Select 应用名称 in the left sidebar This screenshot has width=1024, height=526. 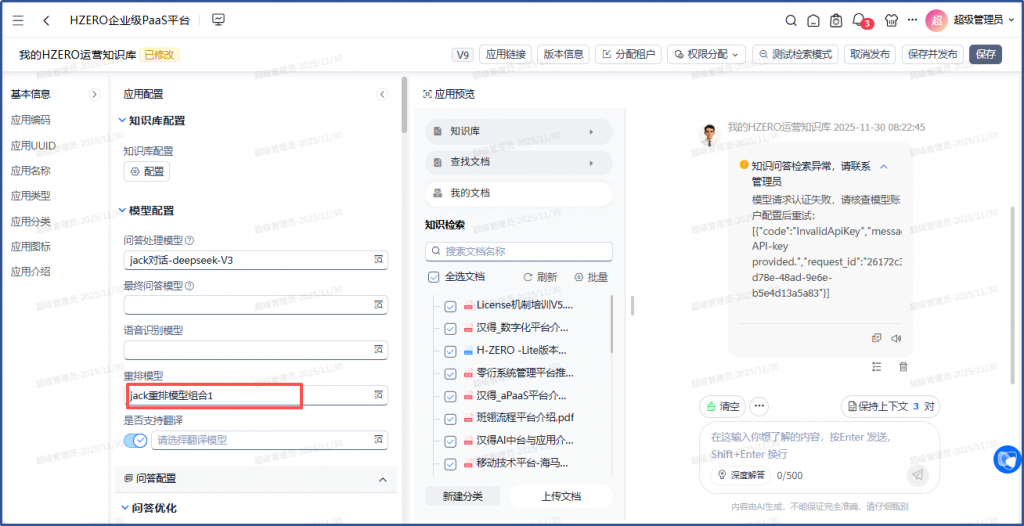tap(30, 171)
